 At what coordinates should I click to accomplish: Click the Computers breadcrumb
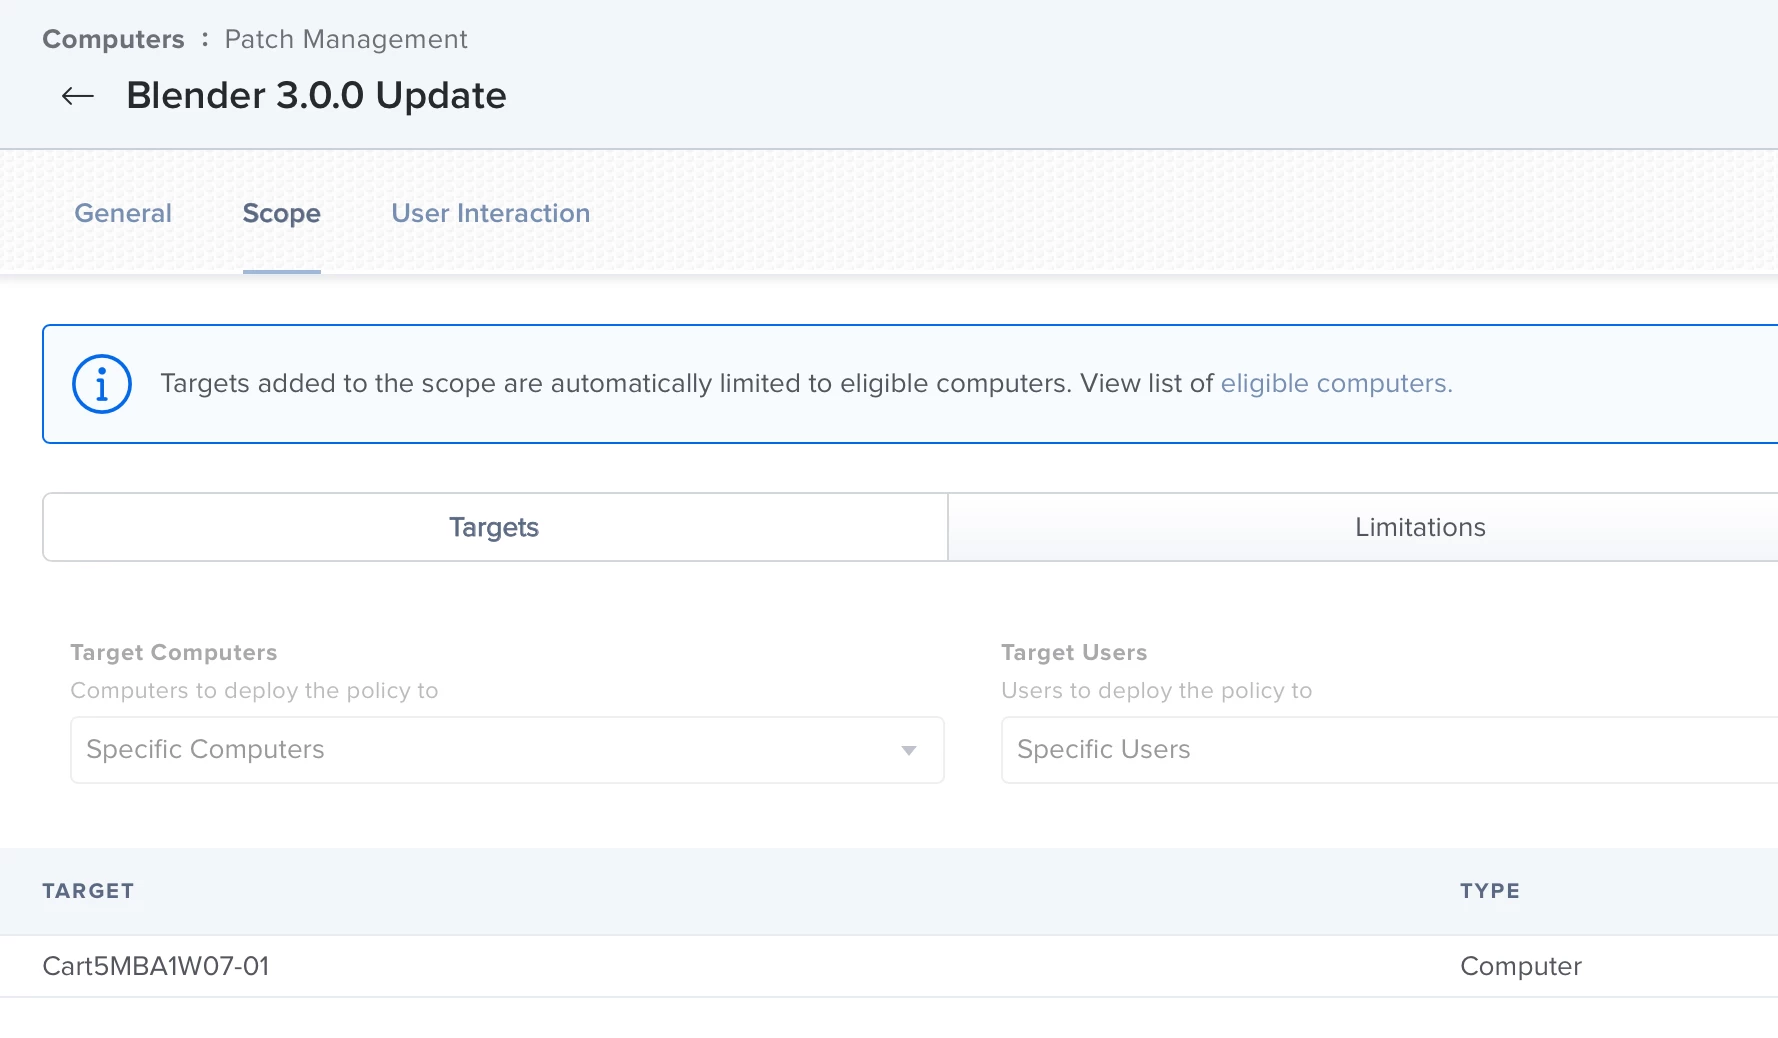[x=114, y=39]
